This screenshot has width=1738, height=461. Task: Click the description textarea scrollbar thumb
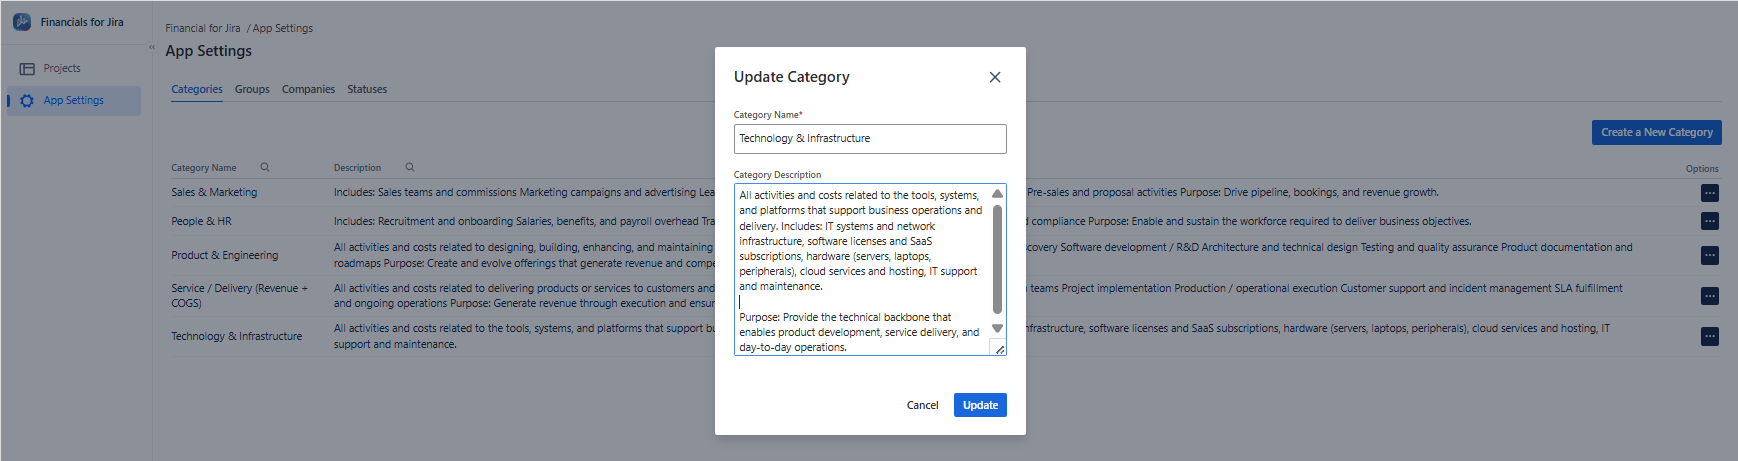point(997,259)
